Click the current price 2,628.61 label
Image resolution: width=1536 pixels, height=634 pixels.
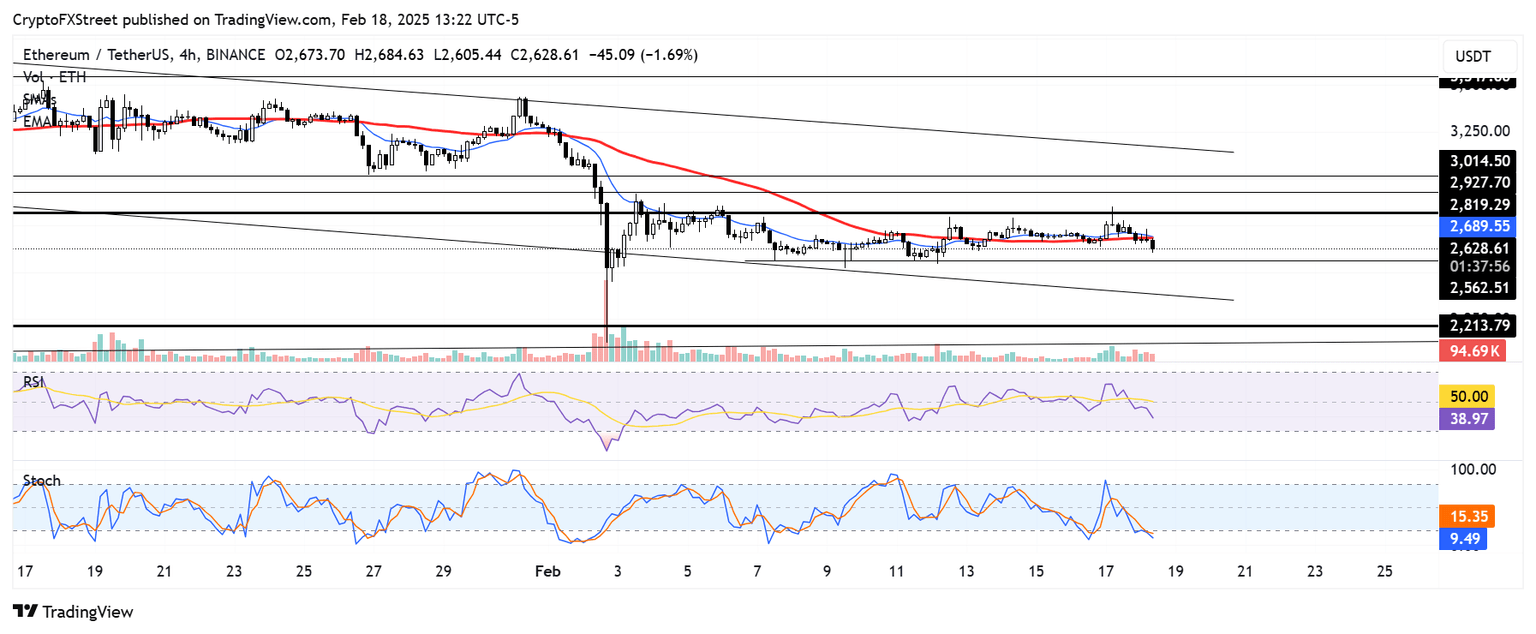coord(1479,248)
